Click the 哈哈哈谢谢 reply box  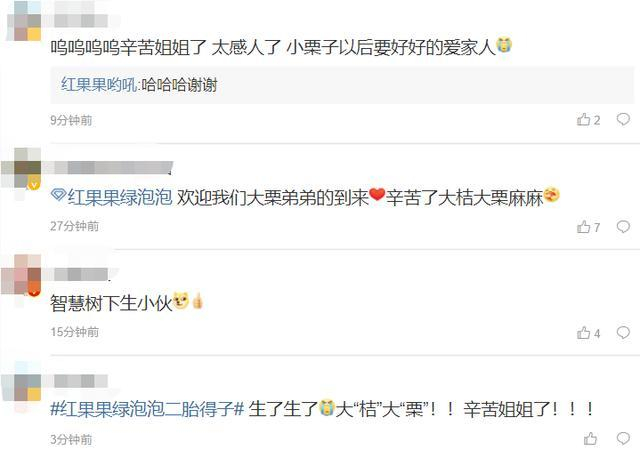point(342,85)
